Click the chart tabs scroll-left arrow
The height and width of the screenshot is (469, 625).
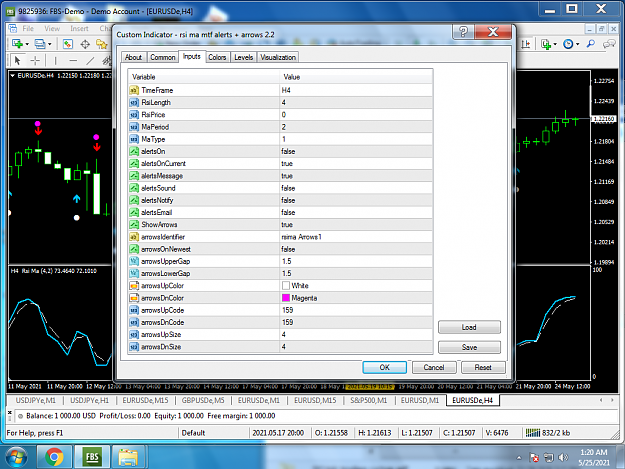coord(601,400)
